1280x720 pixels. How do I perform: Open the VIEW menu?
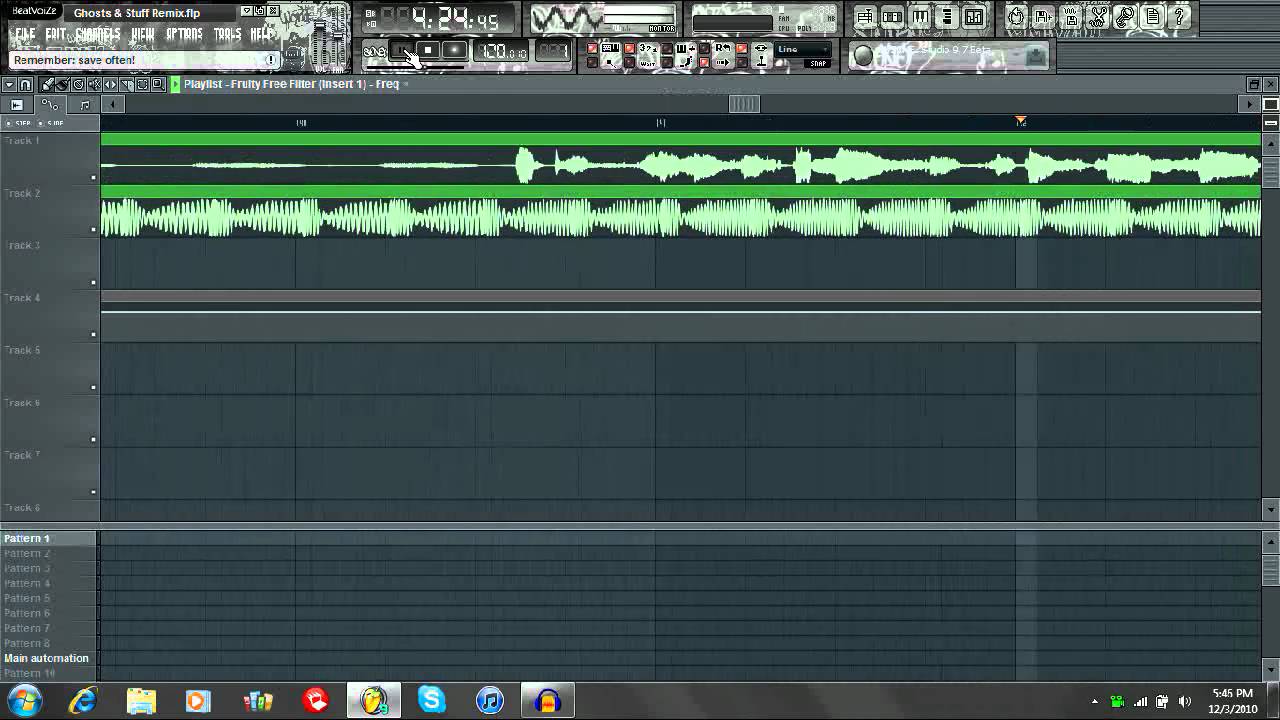pyautogui.click(x=143, y=34)
